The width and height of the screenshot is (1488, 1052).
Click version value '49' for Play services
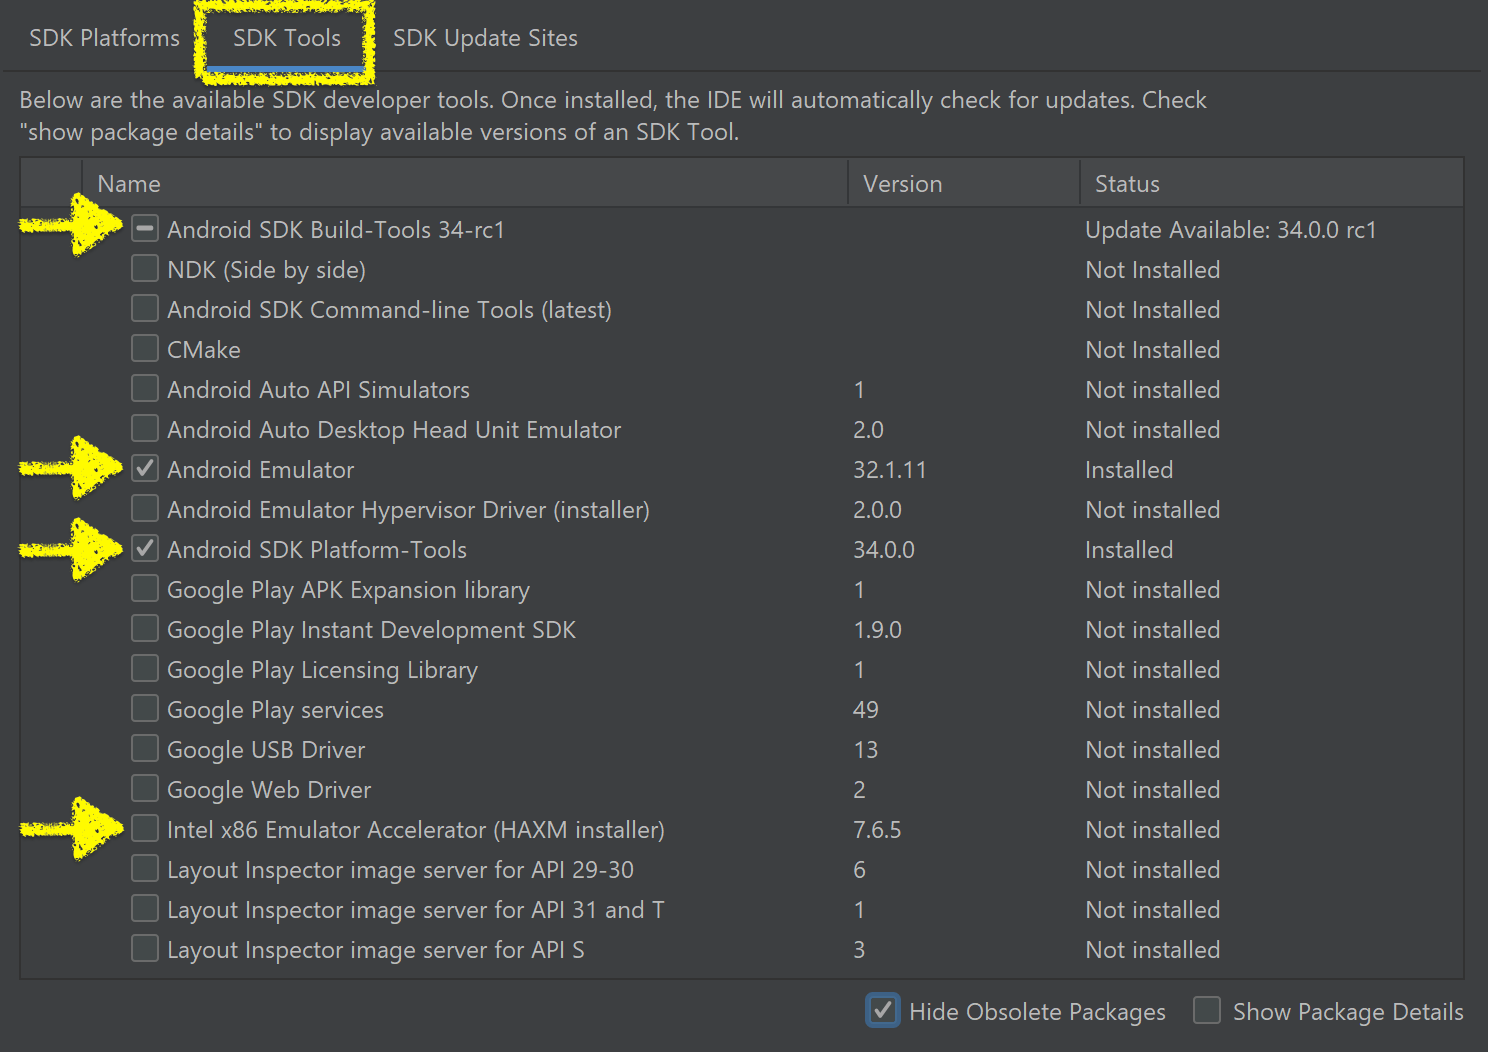point(866,710)
